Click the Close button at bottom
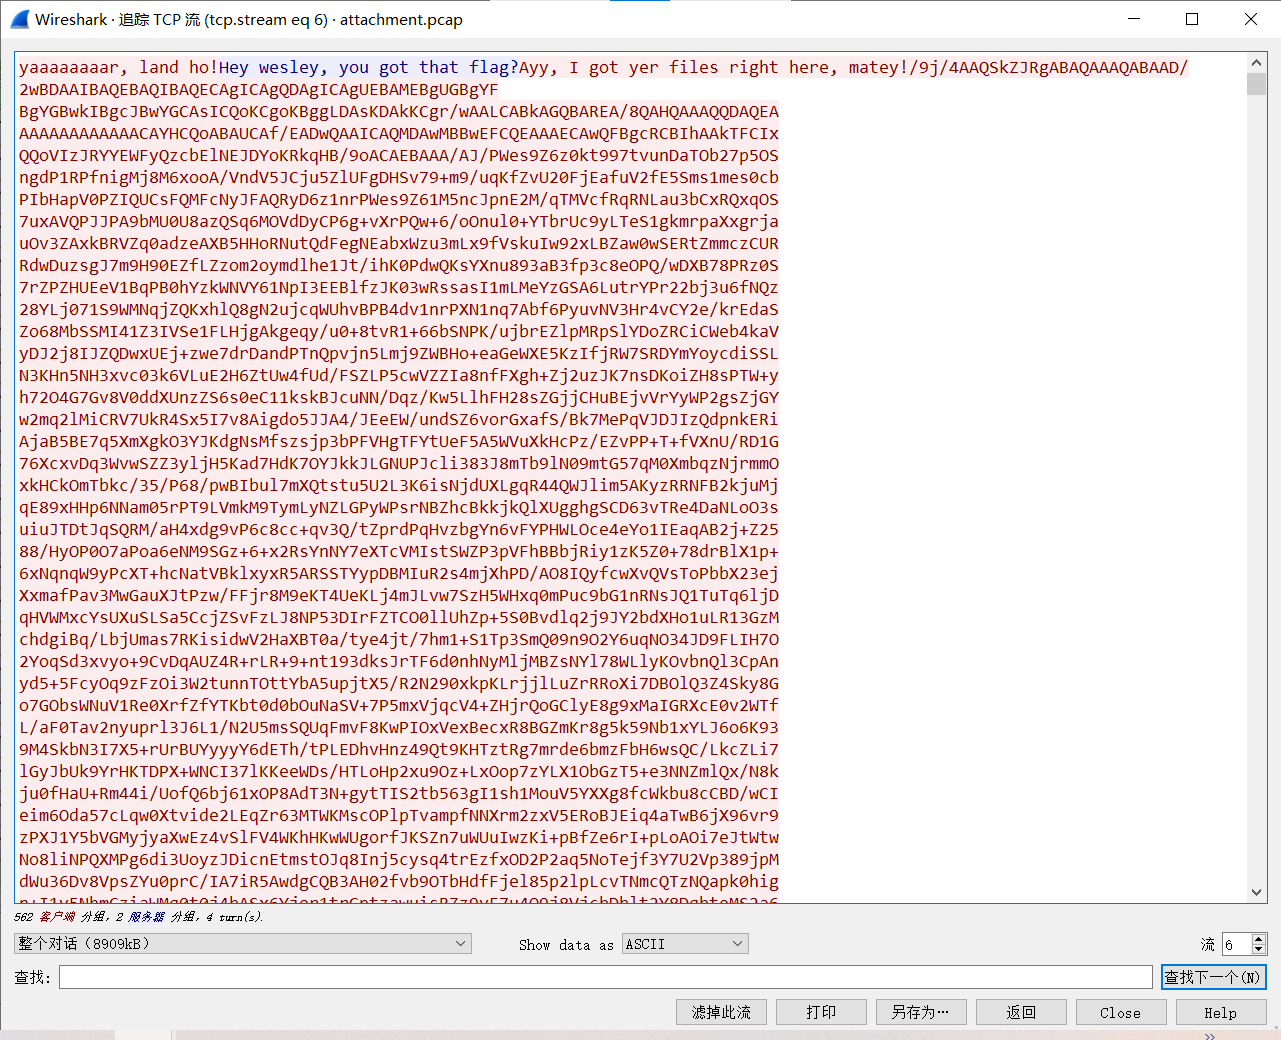This screenshot has width=1281, height=1040. [x=1120, y=1012]
